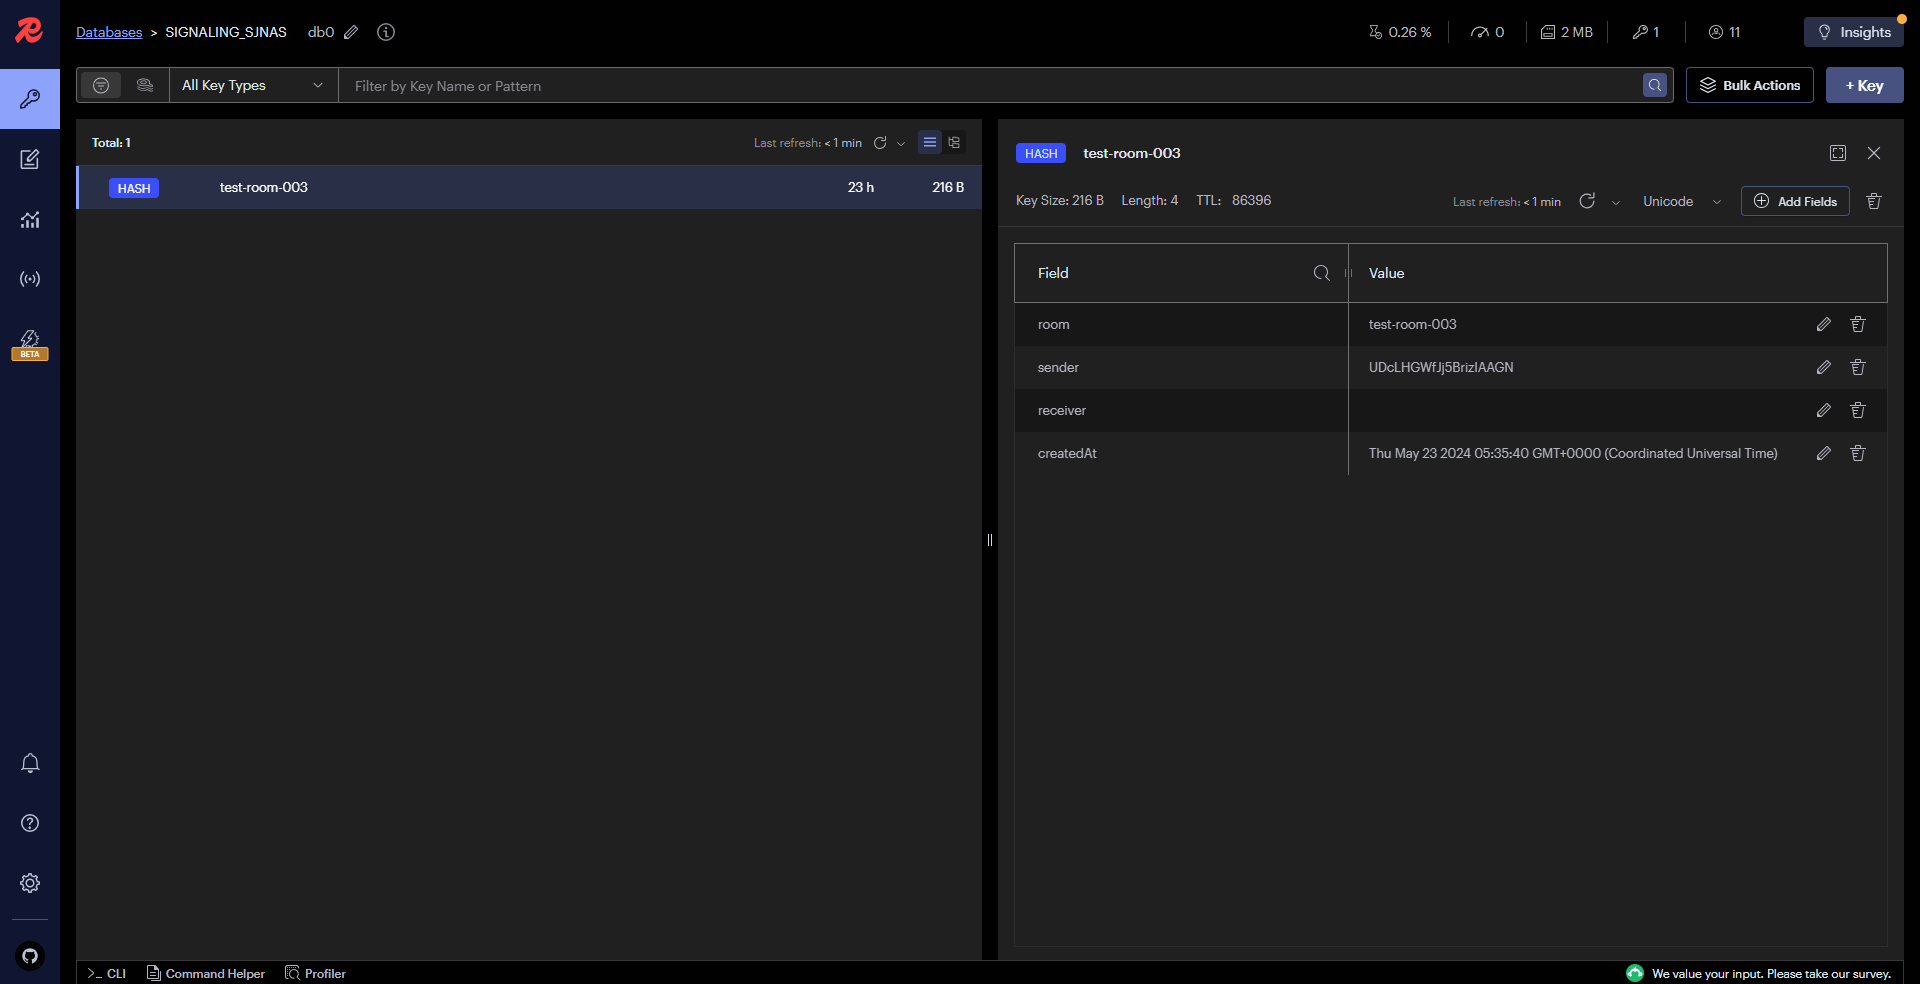Open the Command Helper tab
The height and width of the screenshot is (984, 1920).
pyautogui.click(x=206, y=973)
